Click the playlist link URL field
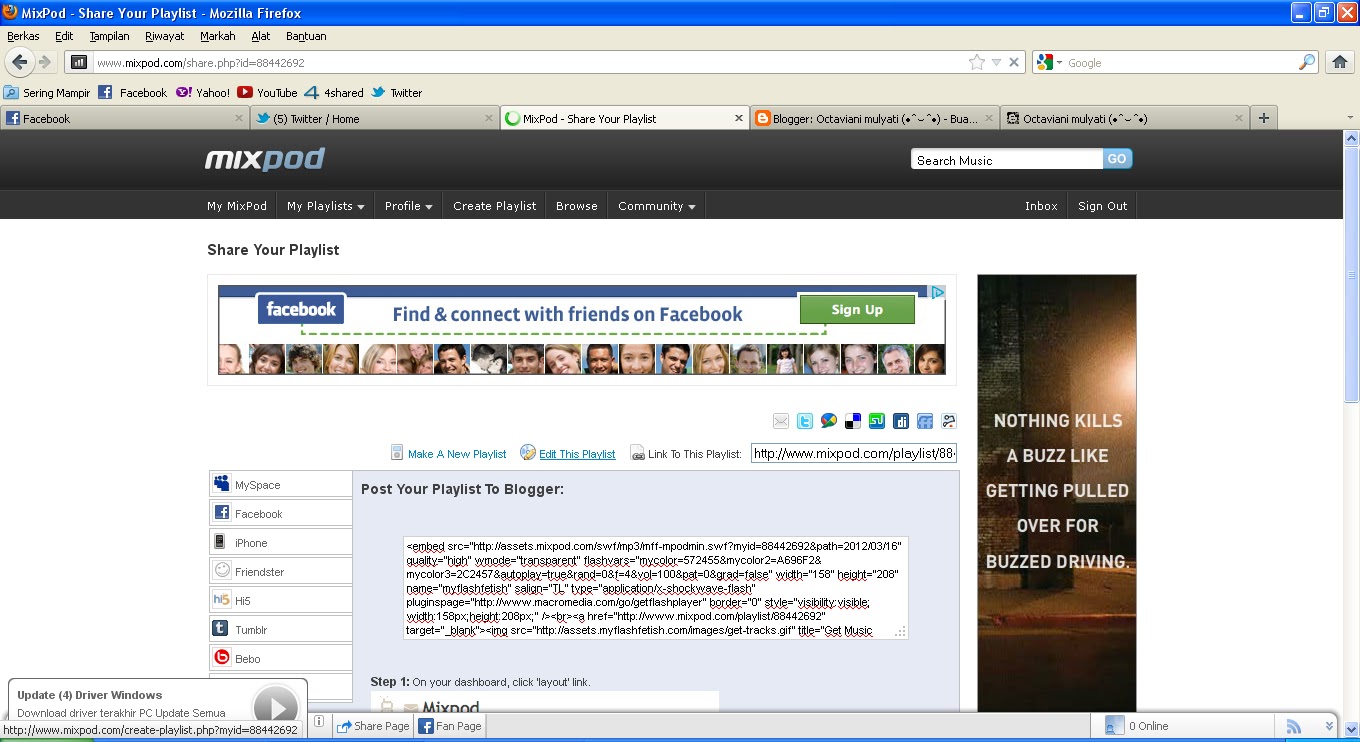Image resolution: width=1360 pixels, height=742 pixels. click(x=854, y=453)
